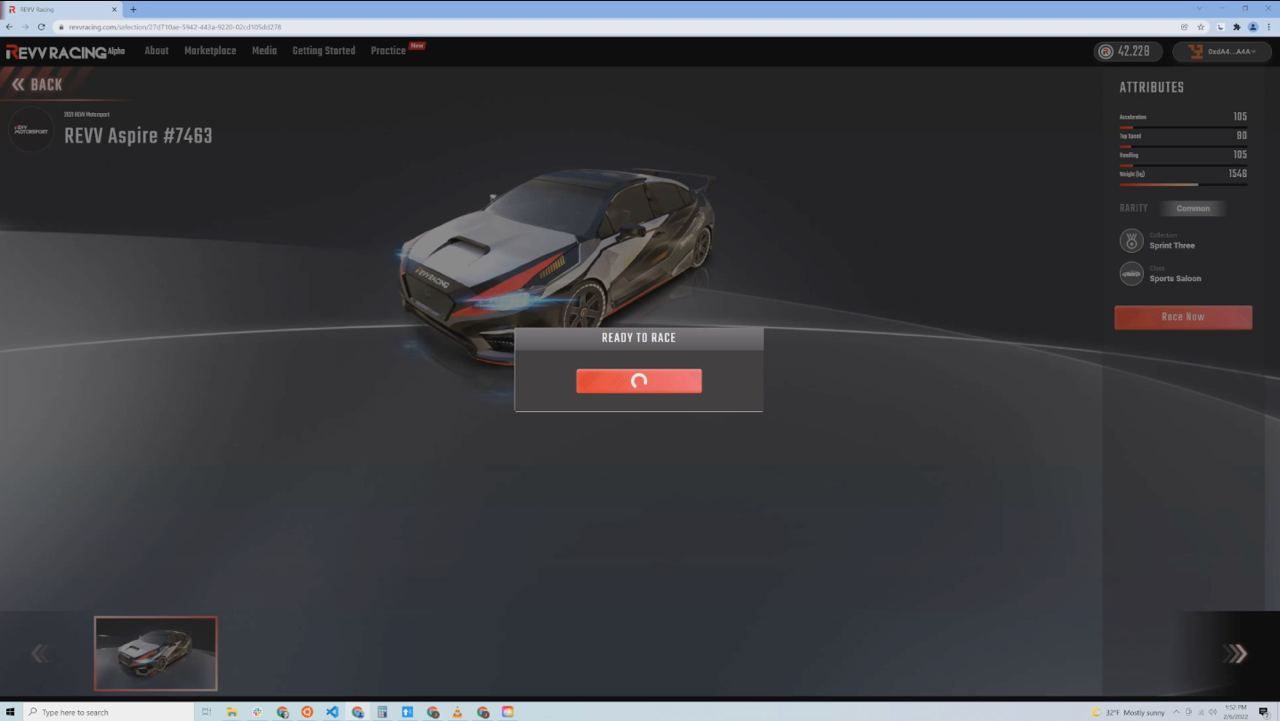Viewport: 1280px width, 721px height.
Task: Open VLC media player from the taskbar
Action: pos(458,712)
